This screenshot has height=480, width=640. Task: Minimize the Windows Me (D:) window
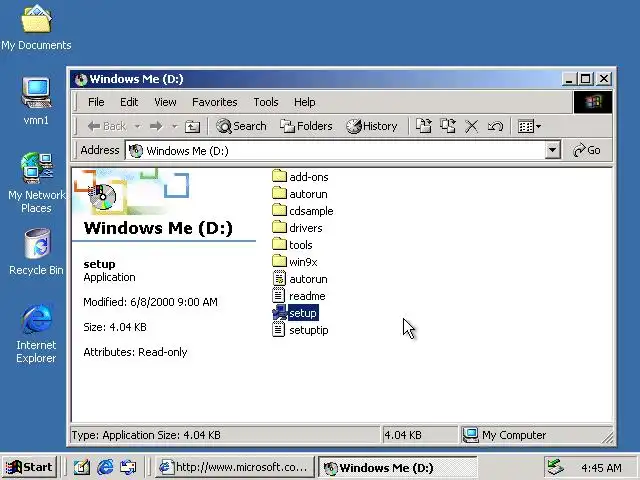pyautogui.click(x=569, y=79)
